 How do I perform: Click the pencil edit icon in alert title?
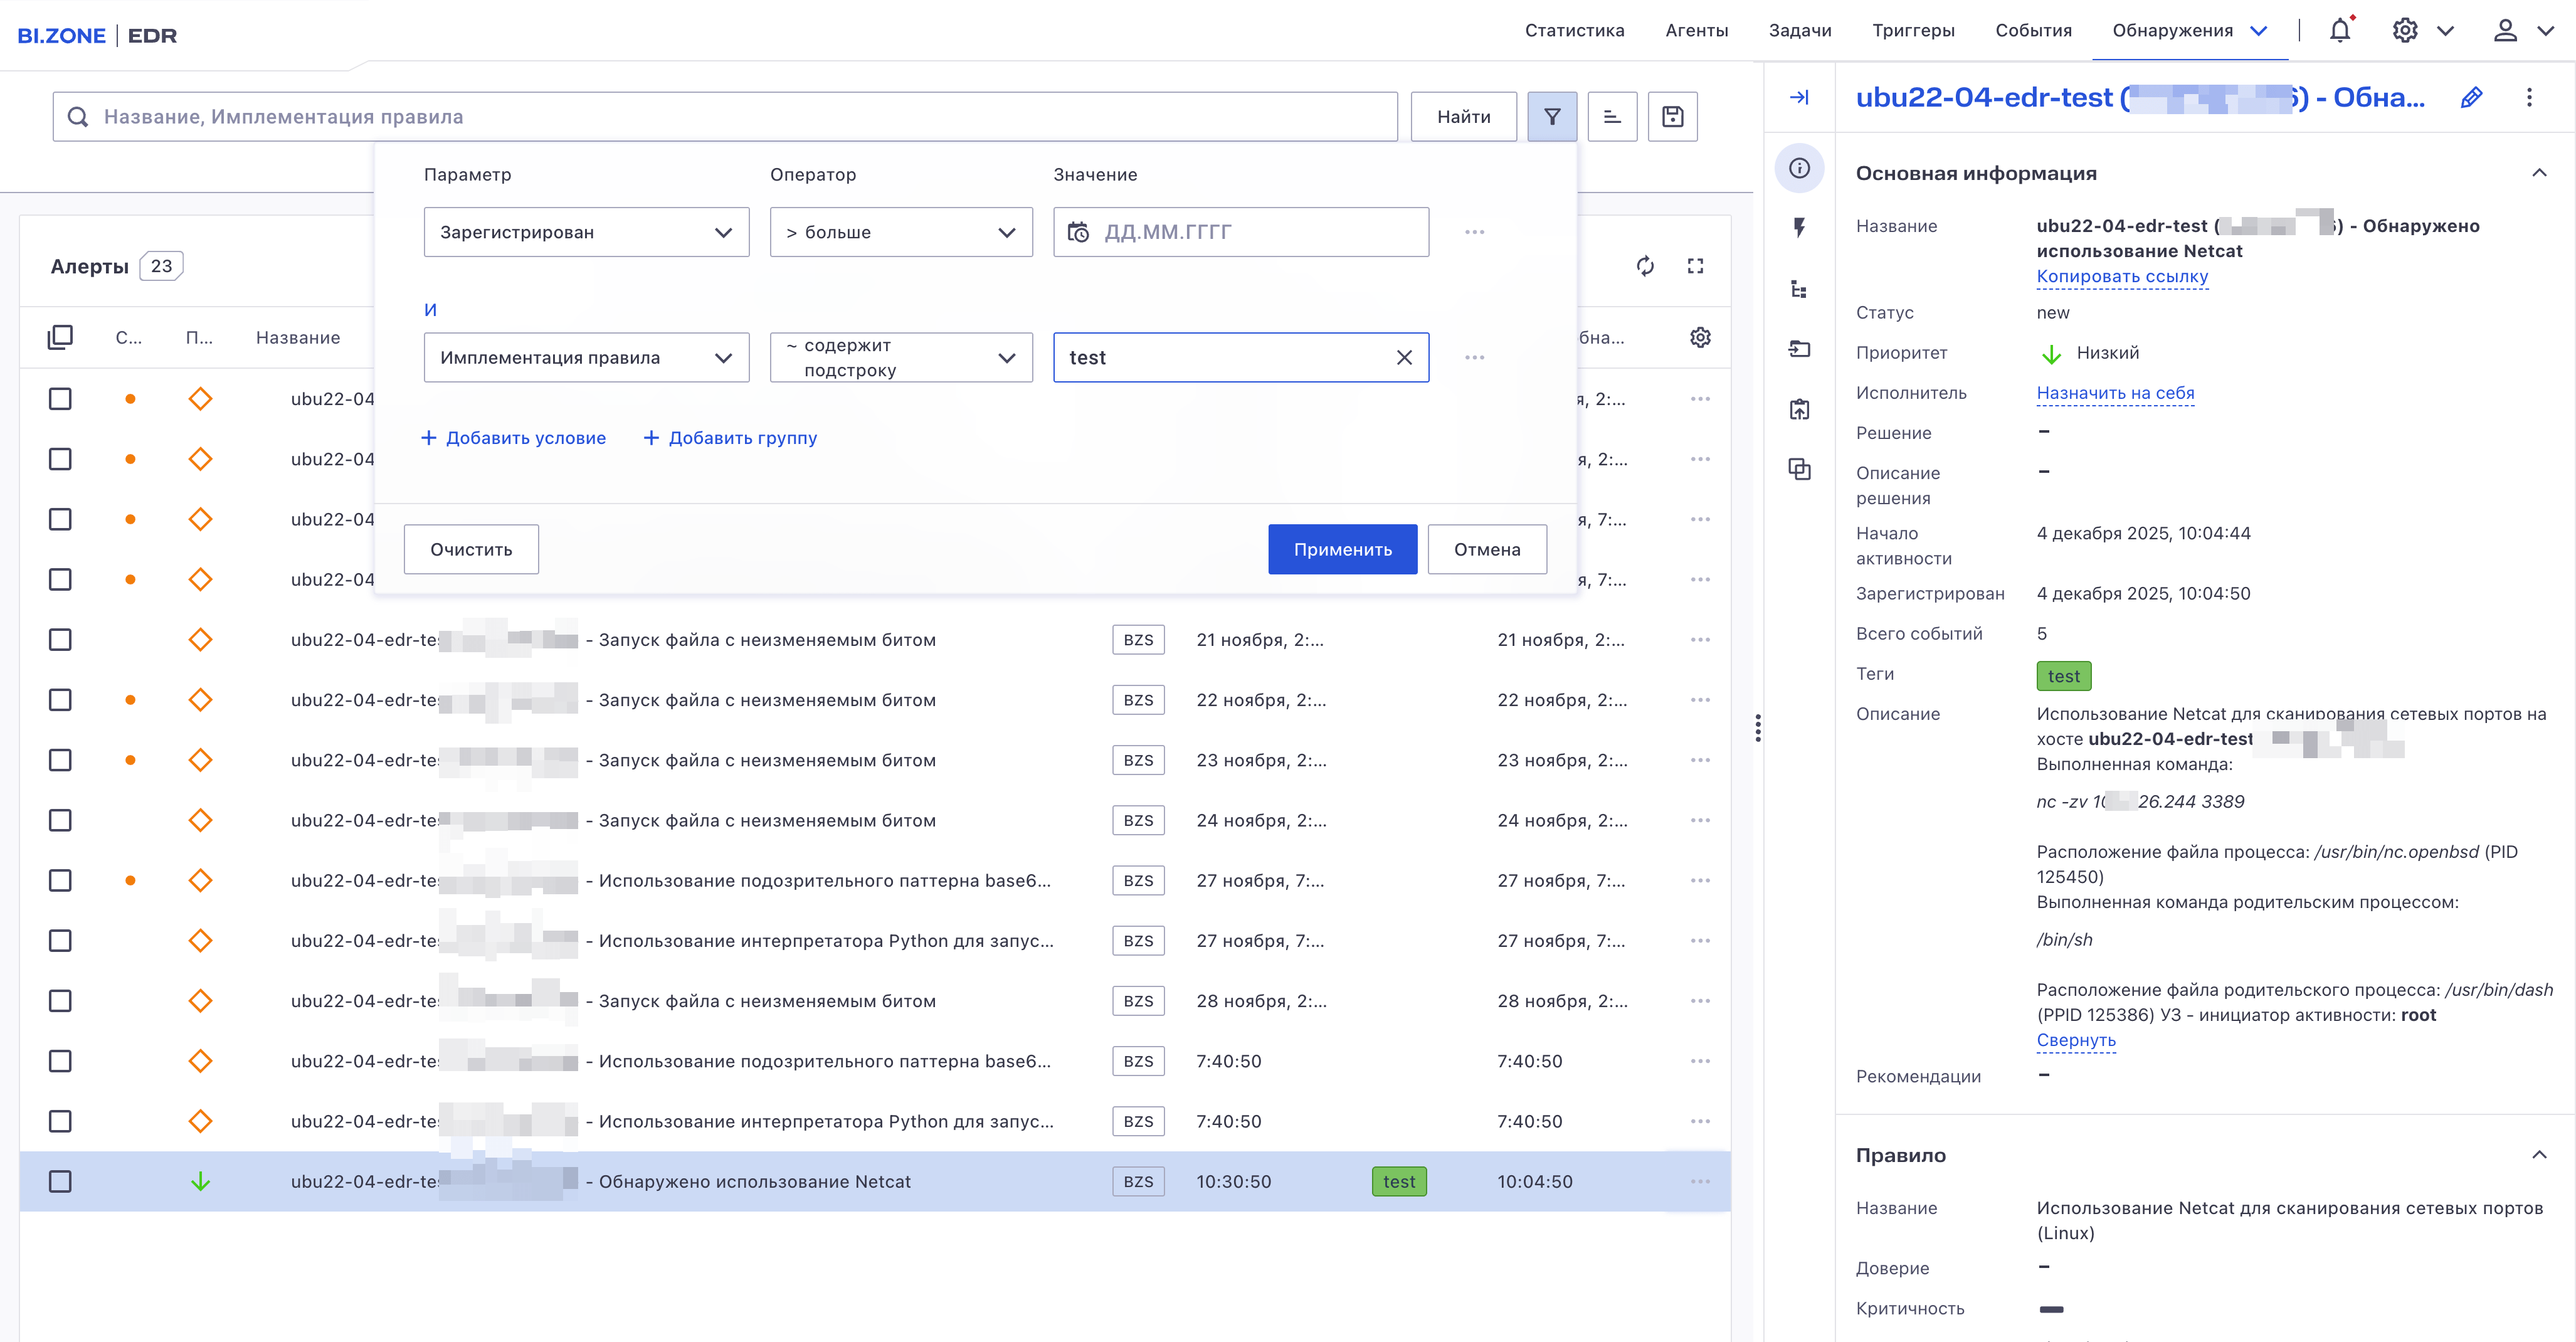[2471, 98]
